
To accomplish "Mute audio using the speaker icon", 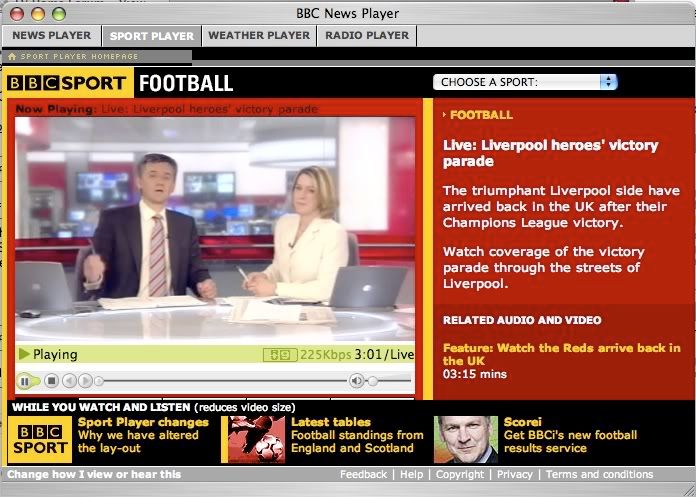I will [x=357, y=381].
